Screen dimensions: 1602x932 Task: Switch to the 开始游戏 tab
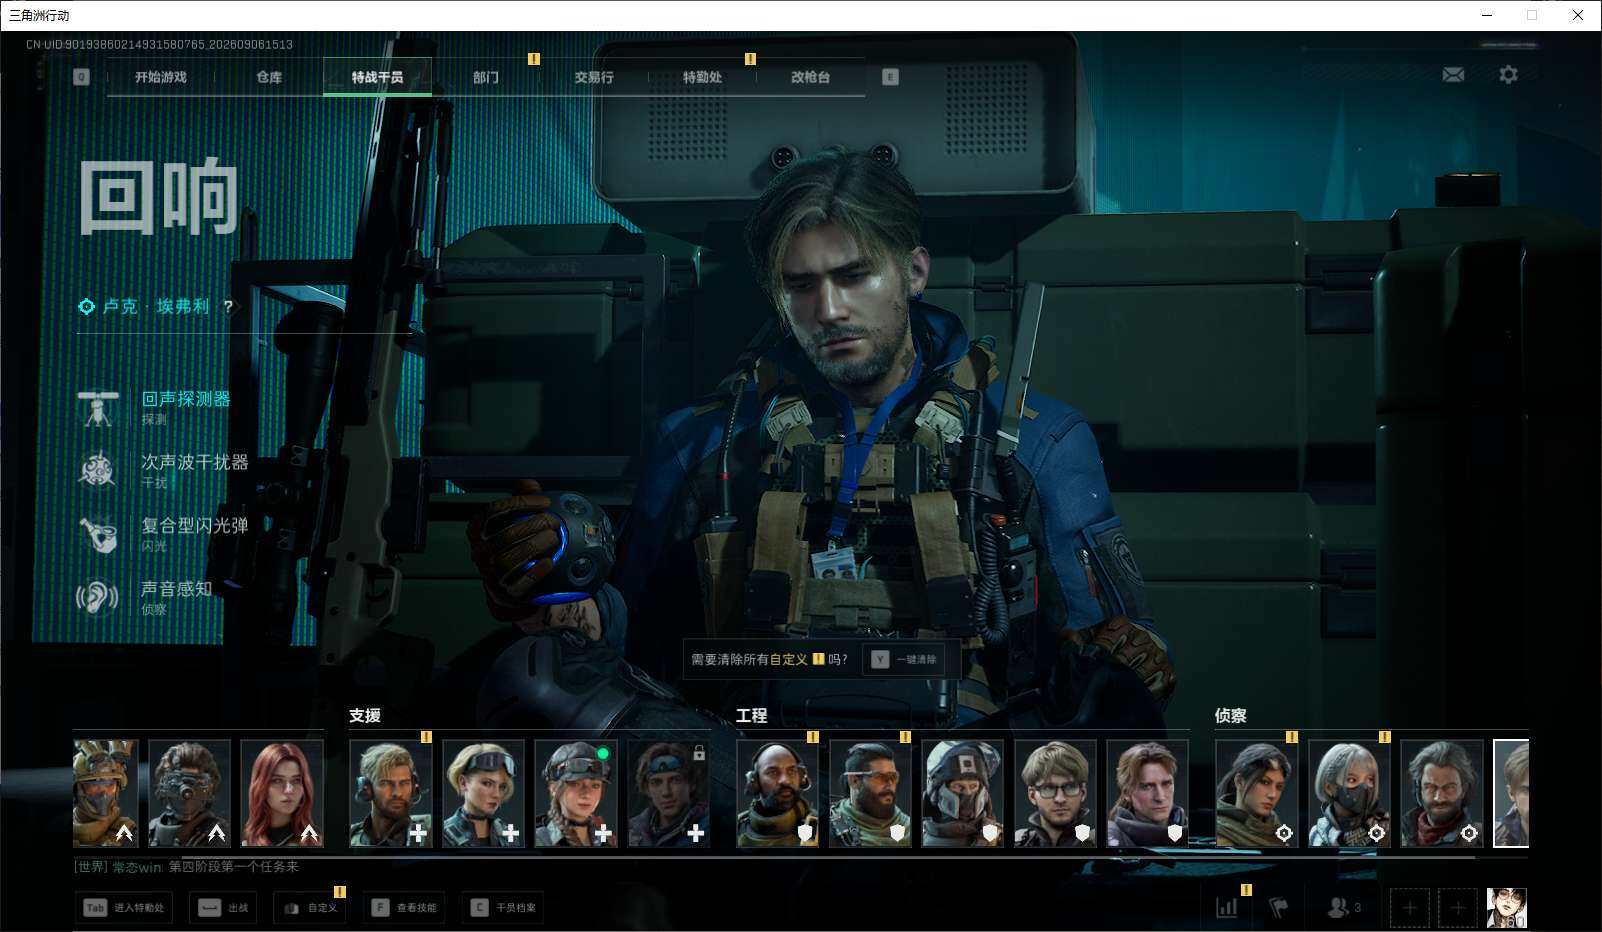point(161,77)
